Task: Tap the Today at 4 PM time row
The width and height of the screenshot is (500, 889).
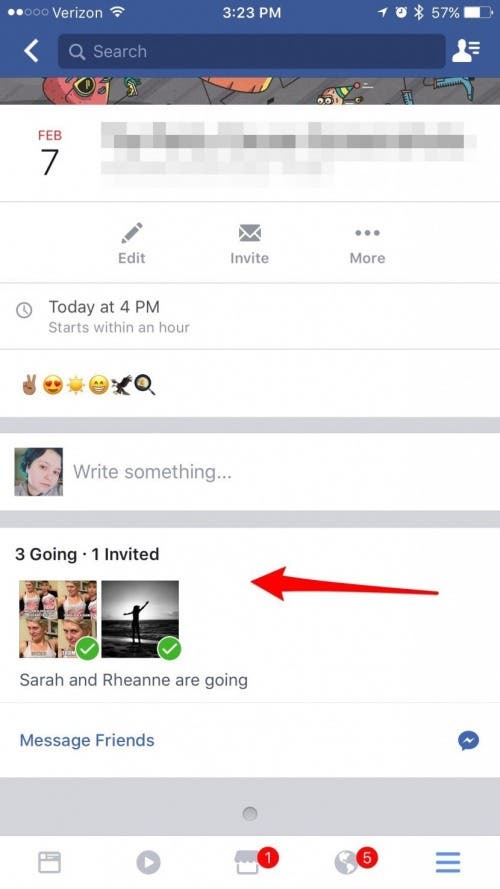Action: click(250, 316)
